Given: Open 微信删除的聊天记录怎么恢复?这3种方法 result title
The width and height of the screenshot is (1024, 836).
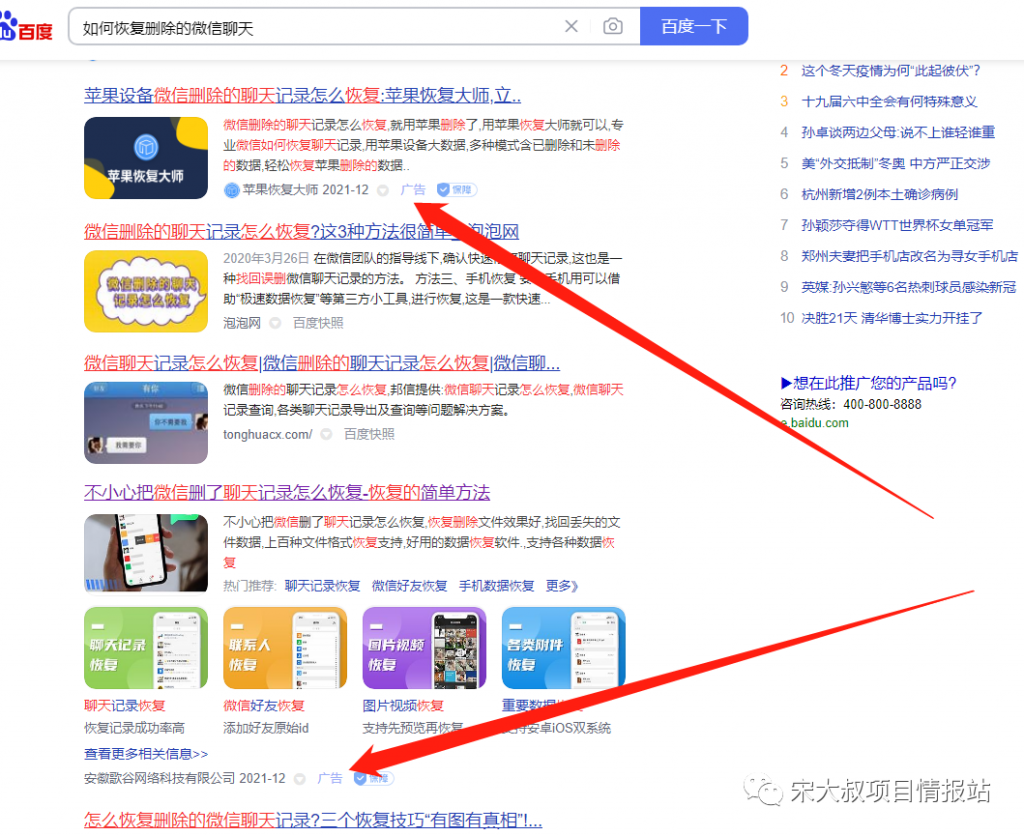Looking at the screenshot, I should click(x=301, y=231).
